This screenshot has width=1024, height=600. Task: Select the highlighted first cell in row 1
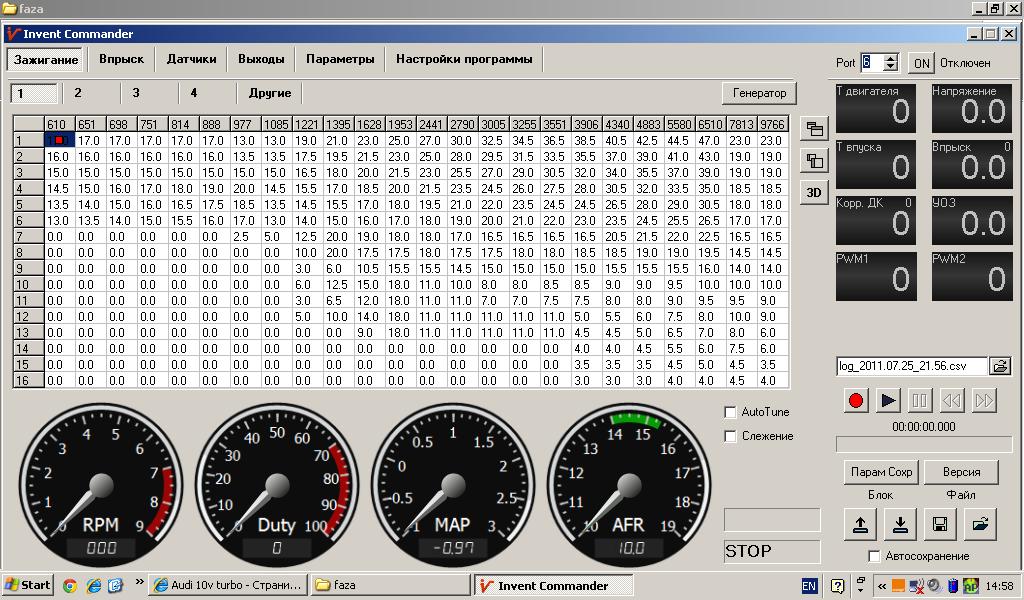(x=59, y=140)
